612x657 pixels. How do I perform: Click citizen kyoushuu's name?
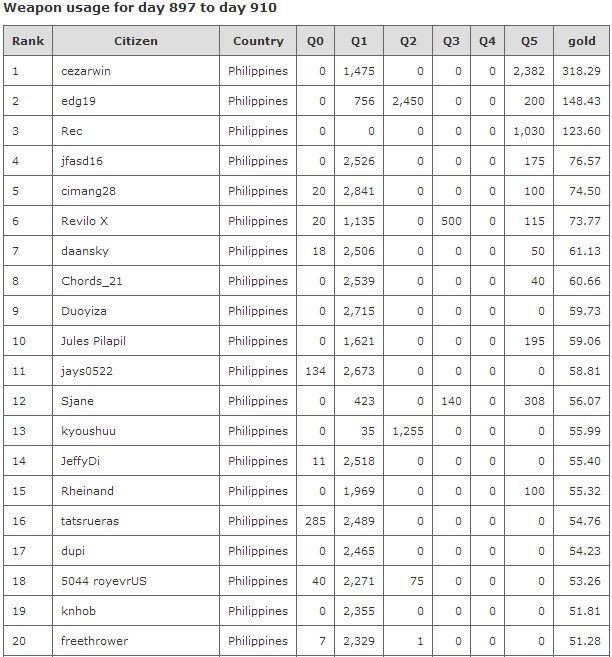click(88, 431)
